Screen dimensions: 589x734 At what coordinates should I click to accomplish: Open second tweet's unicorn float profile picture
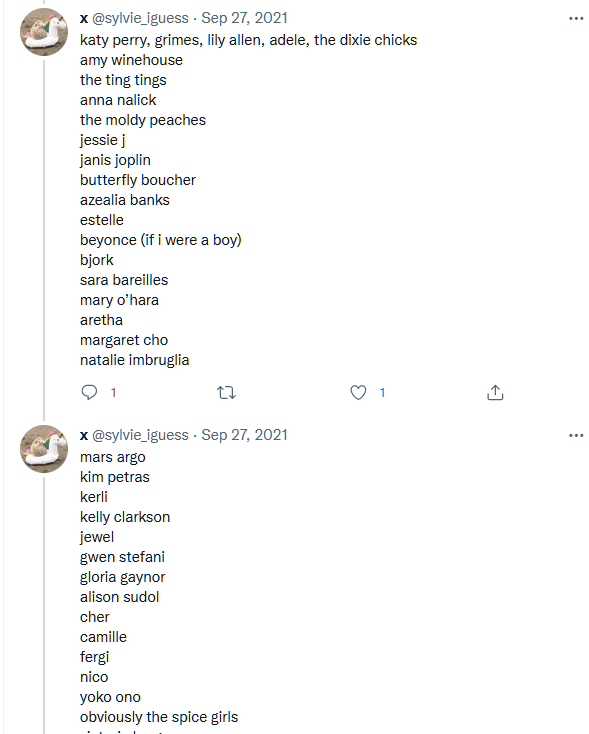click(x=44, y=449)
